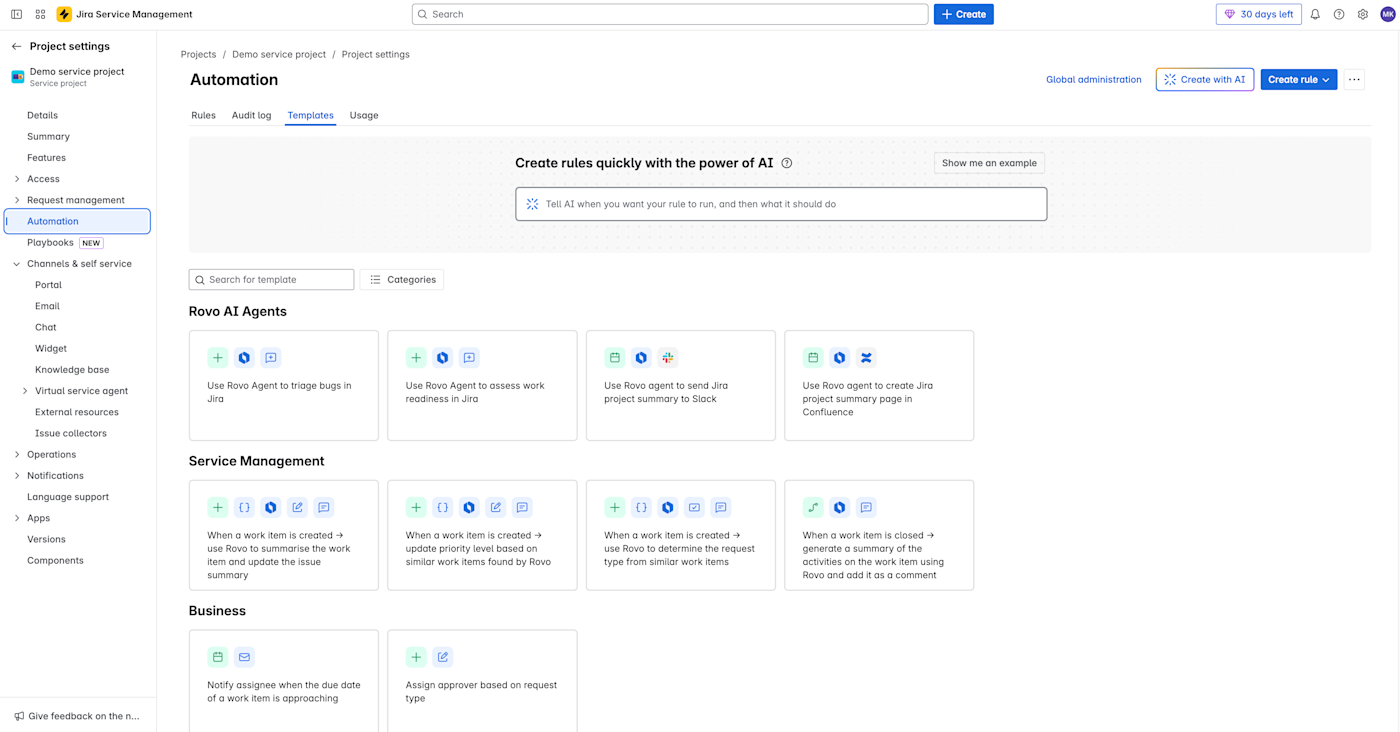The image size is (1400, 732).
Task: Open the Global administration link
Action: 1093,80
